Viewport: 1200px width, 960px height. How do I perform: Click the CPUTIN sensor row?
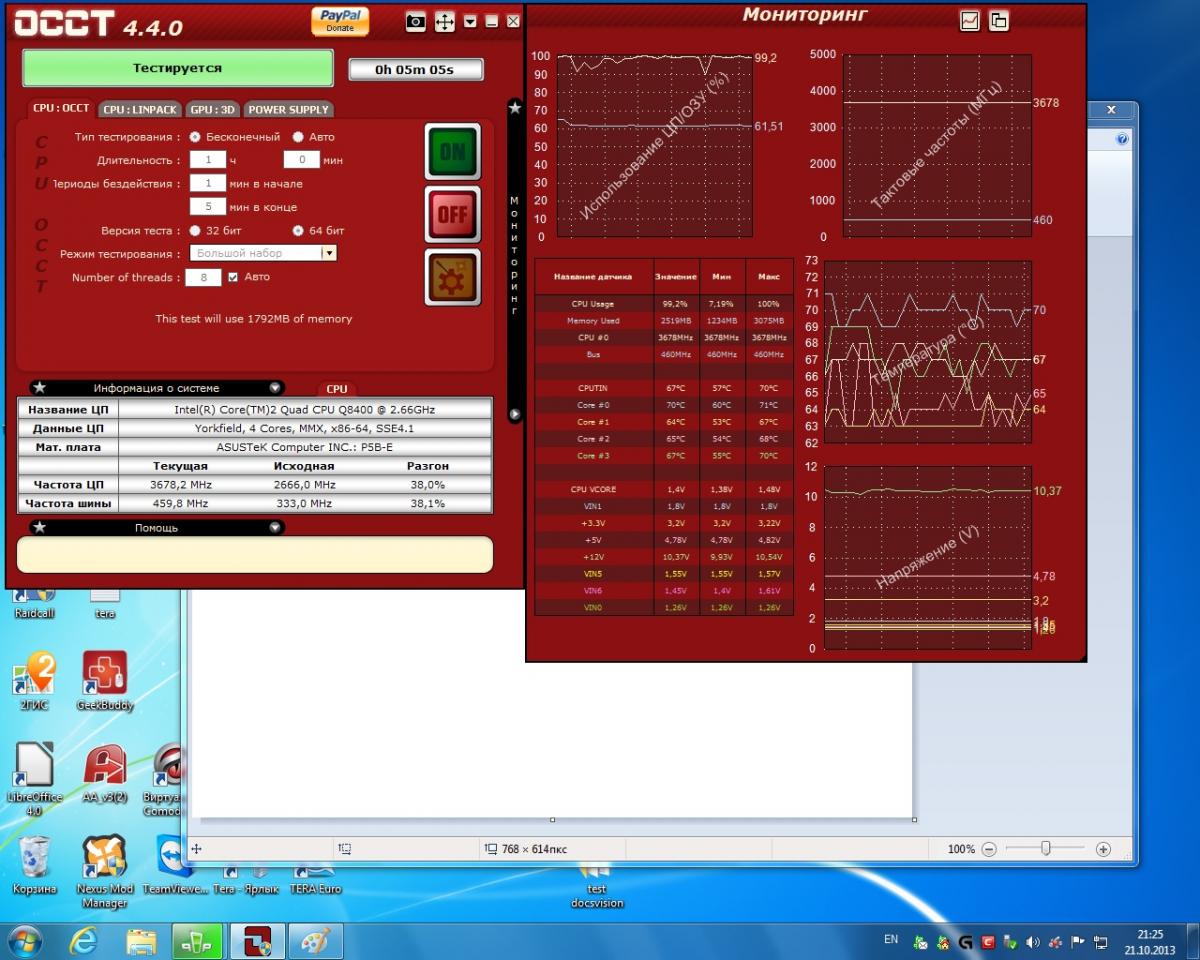coord(664,388)
